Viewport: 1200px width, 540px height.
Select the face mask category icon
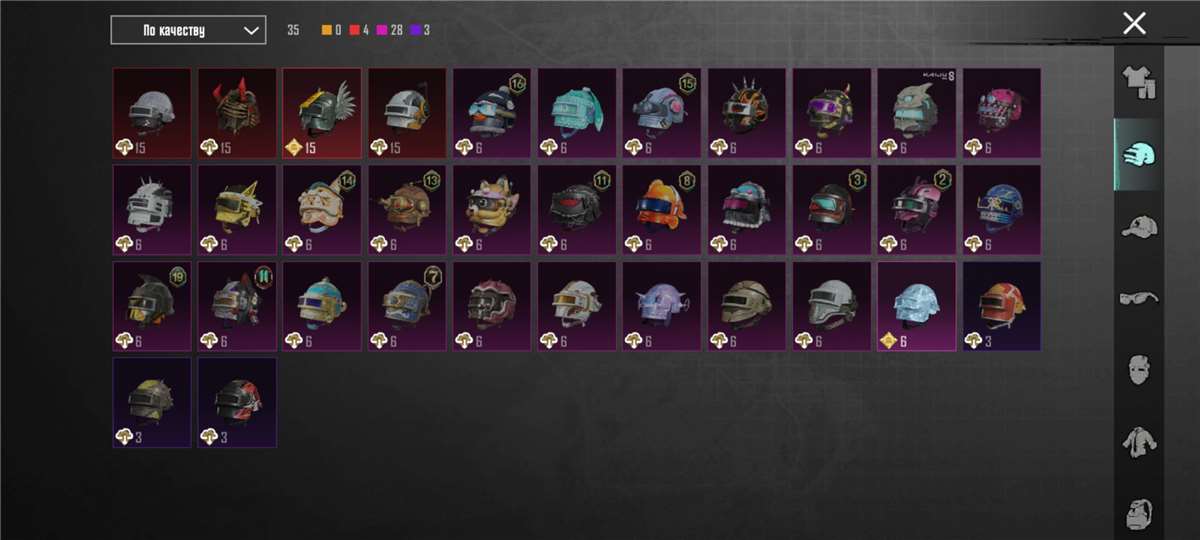1138,369
